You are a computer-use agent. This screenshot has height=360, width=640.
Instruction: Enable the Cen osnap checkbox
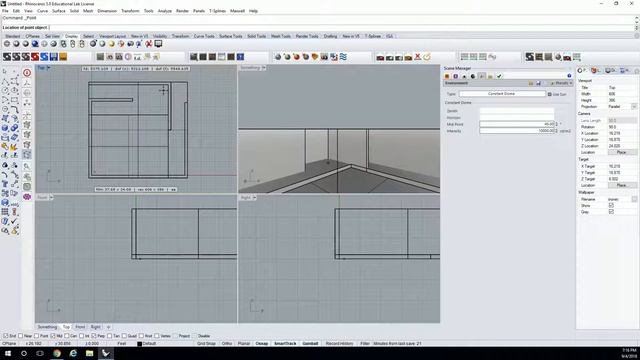point(67,336)
